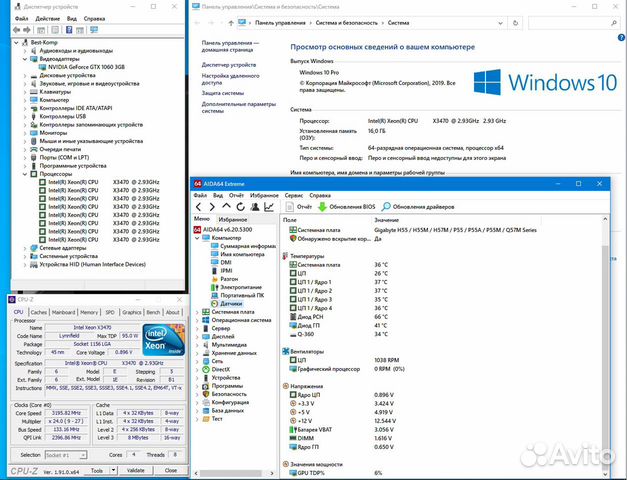Click the monitor scan icon in Device Manager toolbar

94,30
